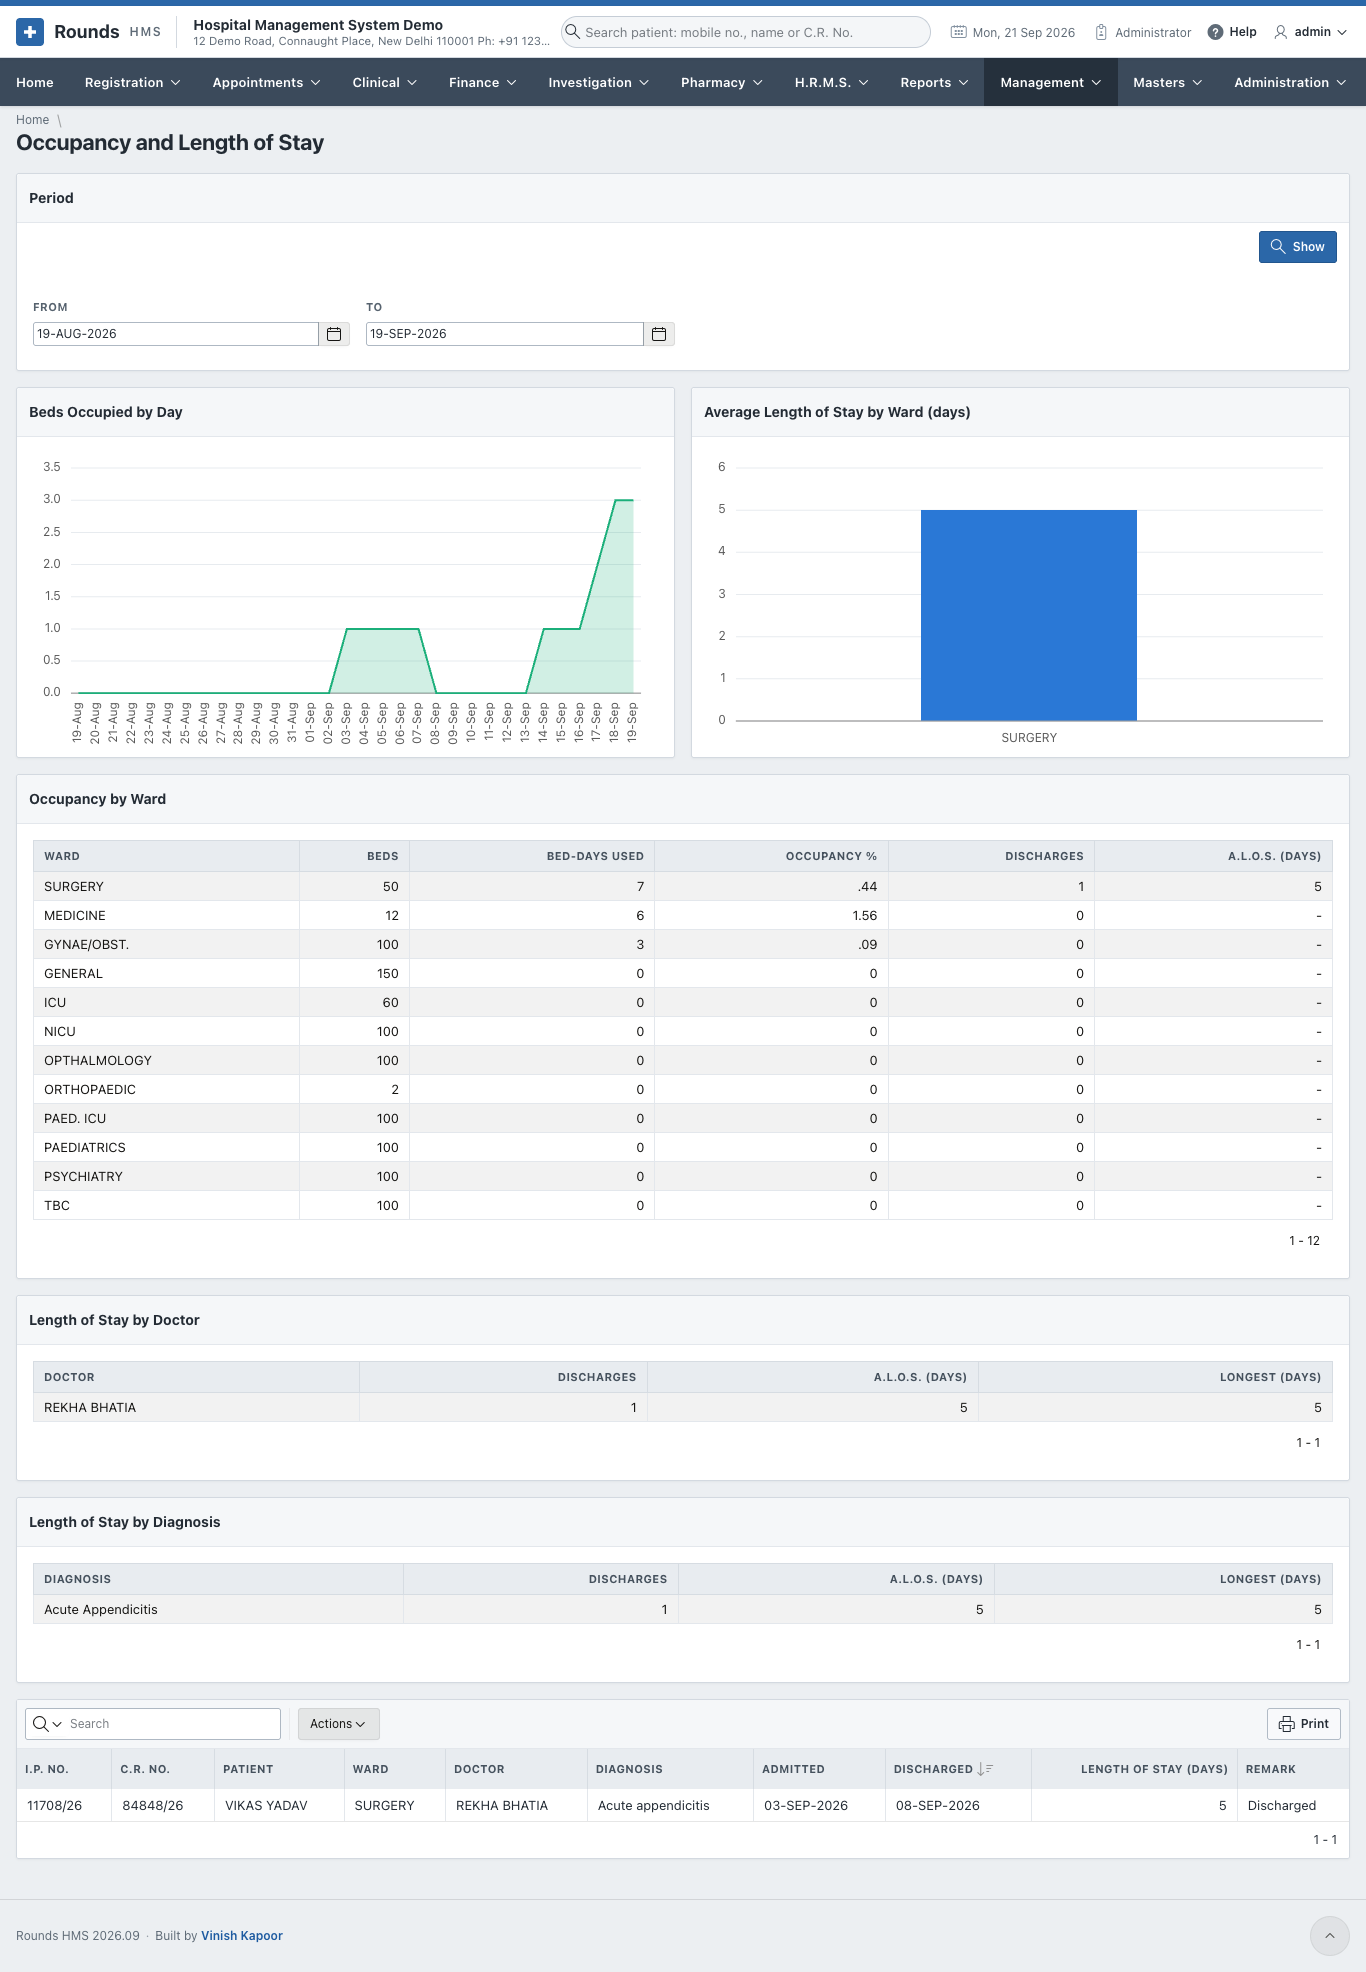Open the Management menu
The height and width of the screenshot is (1972, 1366).
1050,82
